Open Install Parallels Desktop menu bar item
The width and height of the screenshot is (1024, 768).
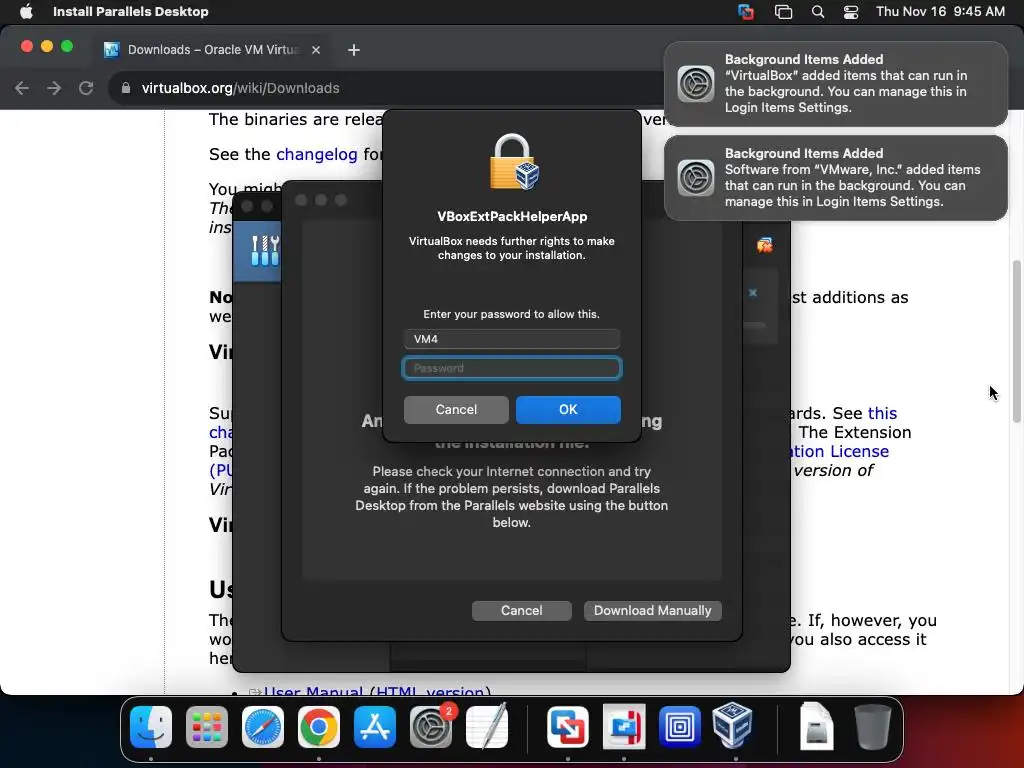[x=131, y=11]
